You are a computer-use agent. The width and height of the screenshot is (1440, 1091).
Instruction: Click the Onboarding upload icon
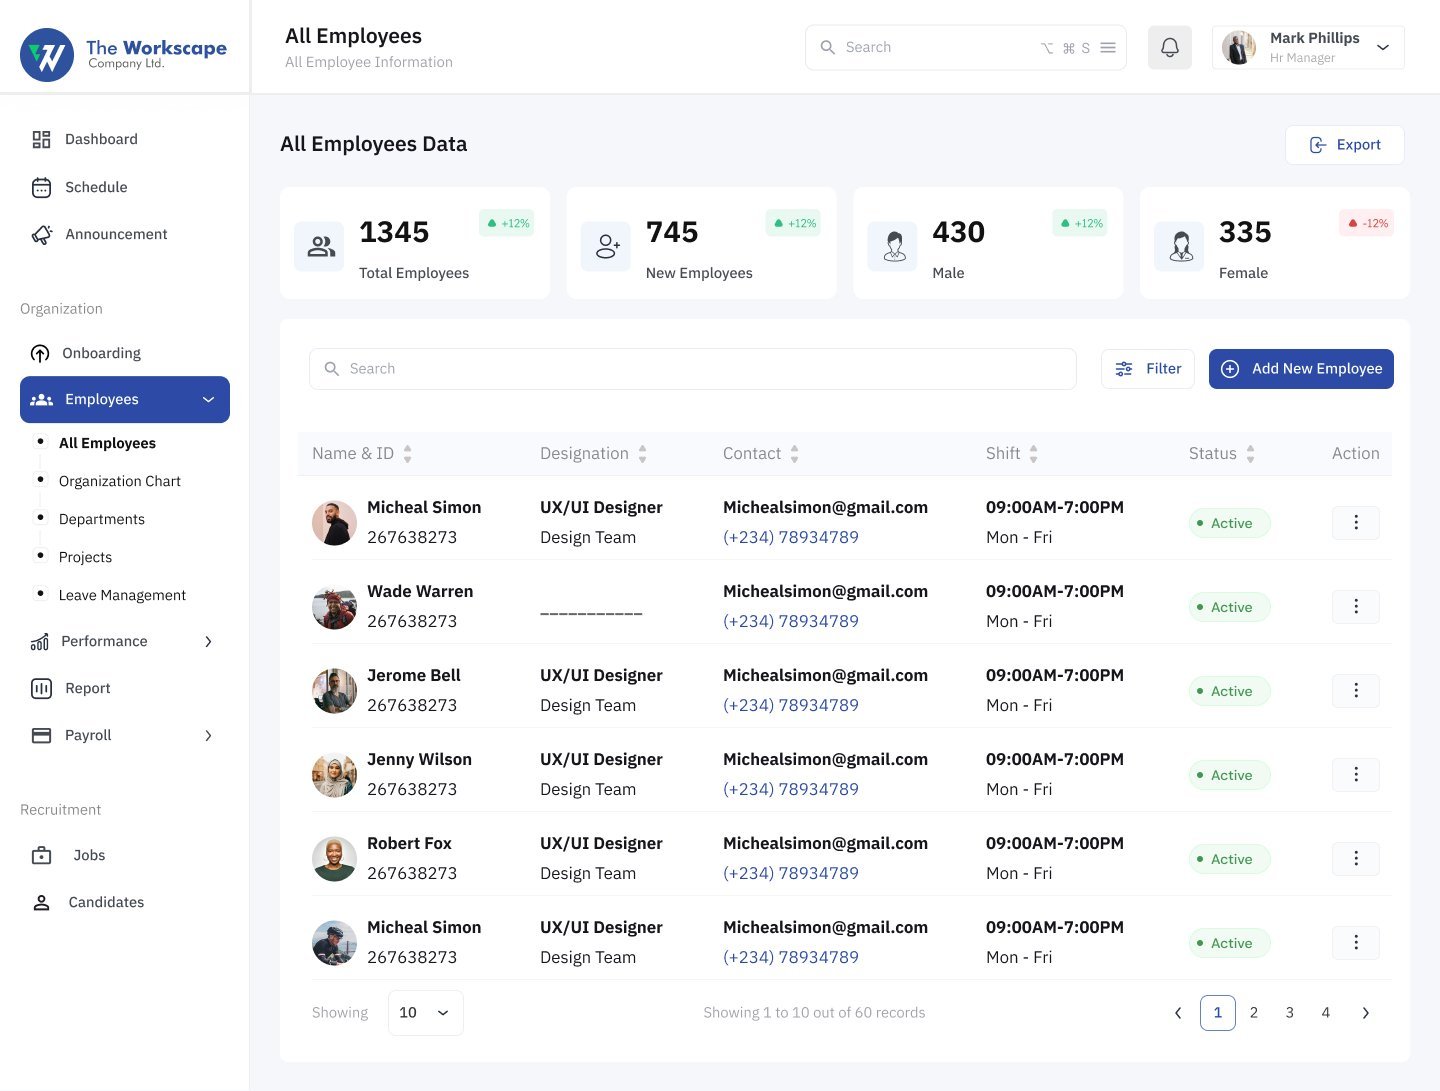40,353
